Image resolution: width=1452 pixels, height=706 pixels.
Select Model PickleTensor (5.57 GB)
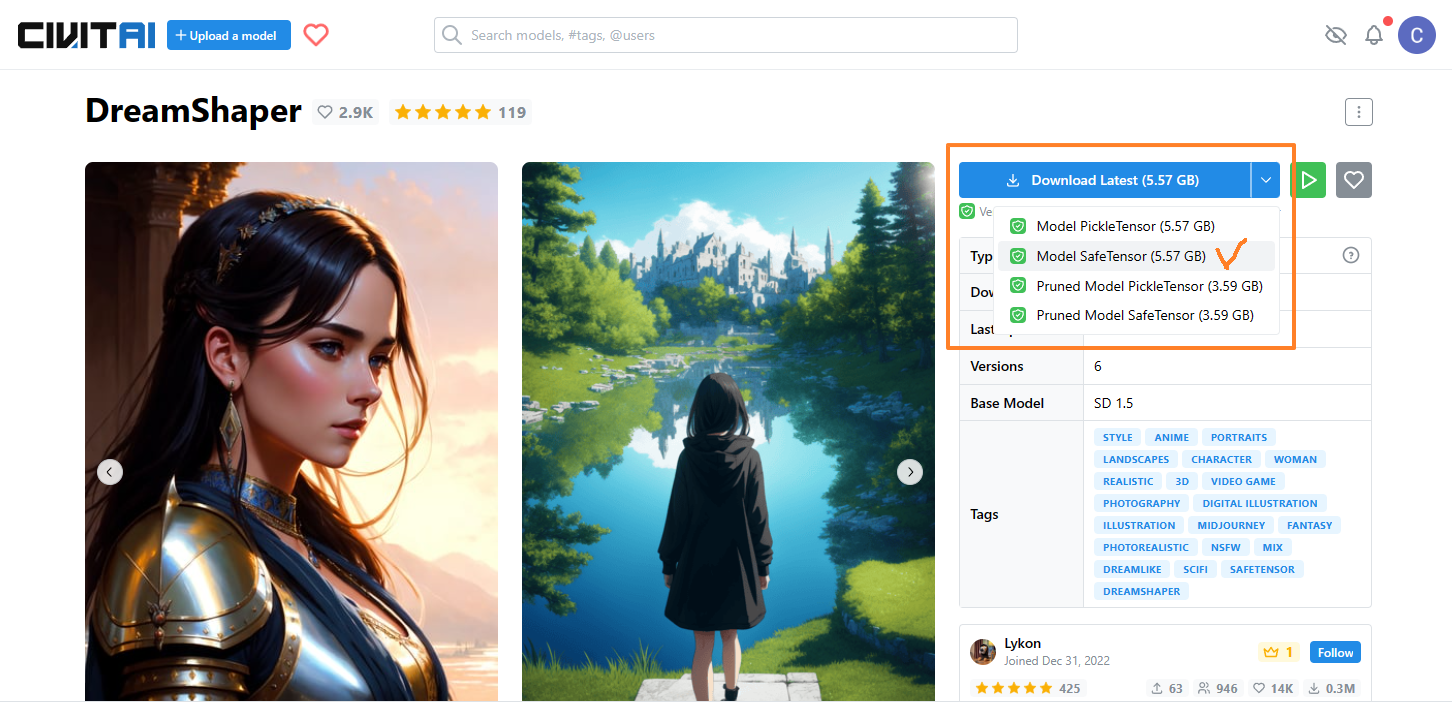1136,227
